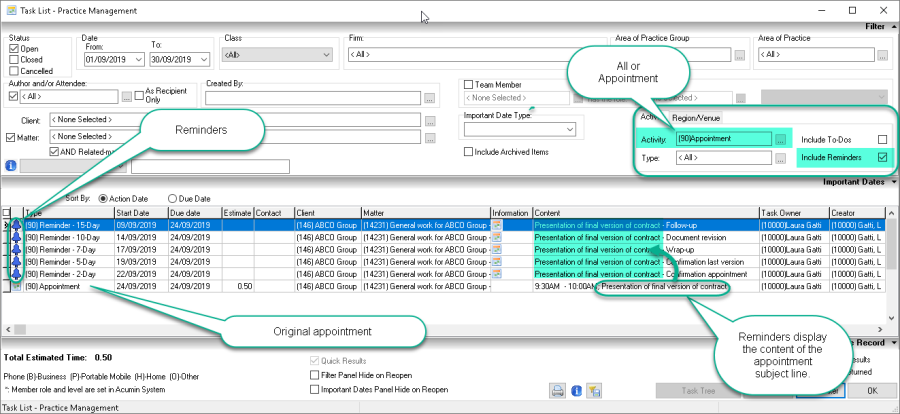Click bell icon of Reminder - 10-Day row

click(x=17, y=237)
